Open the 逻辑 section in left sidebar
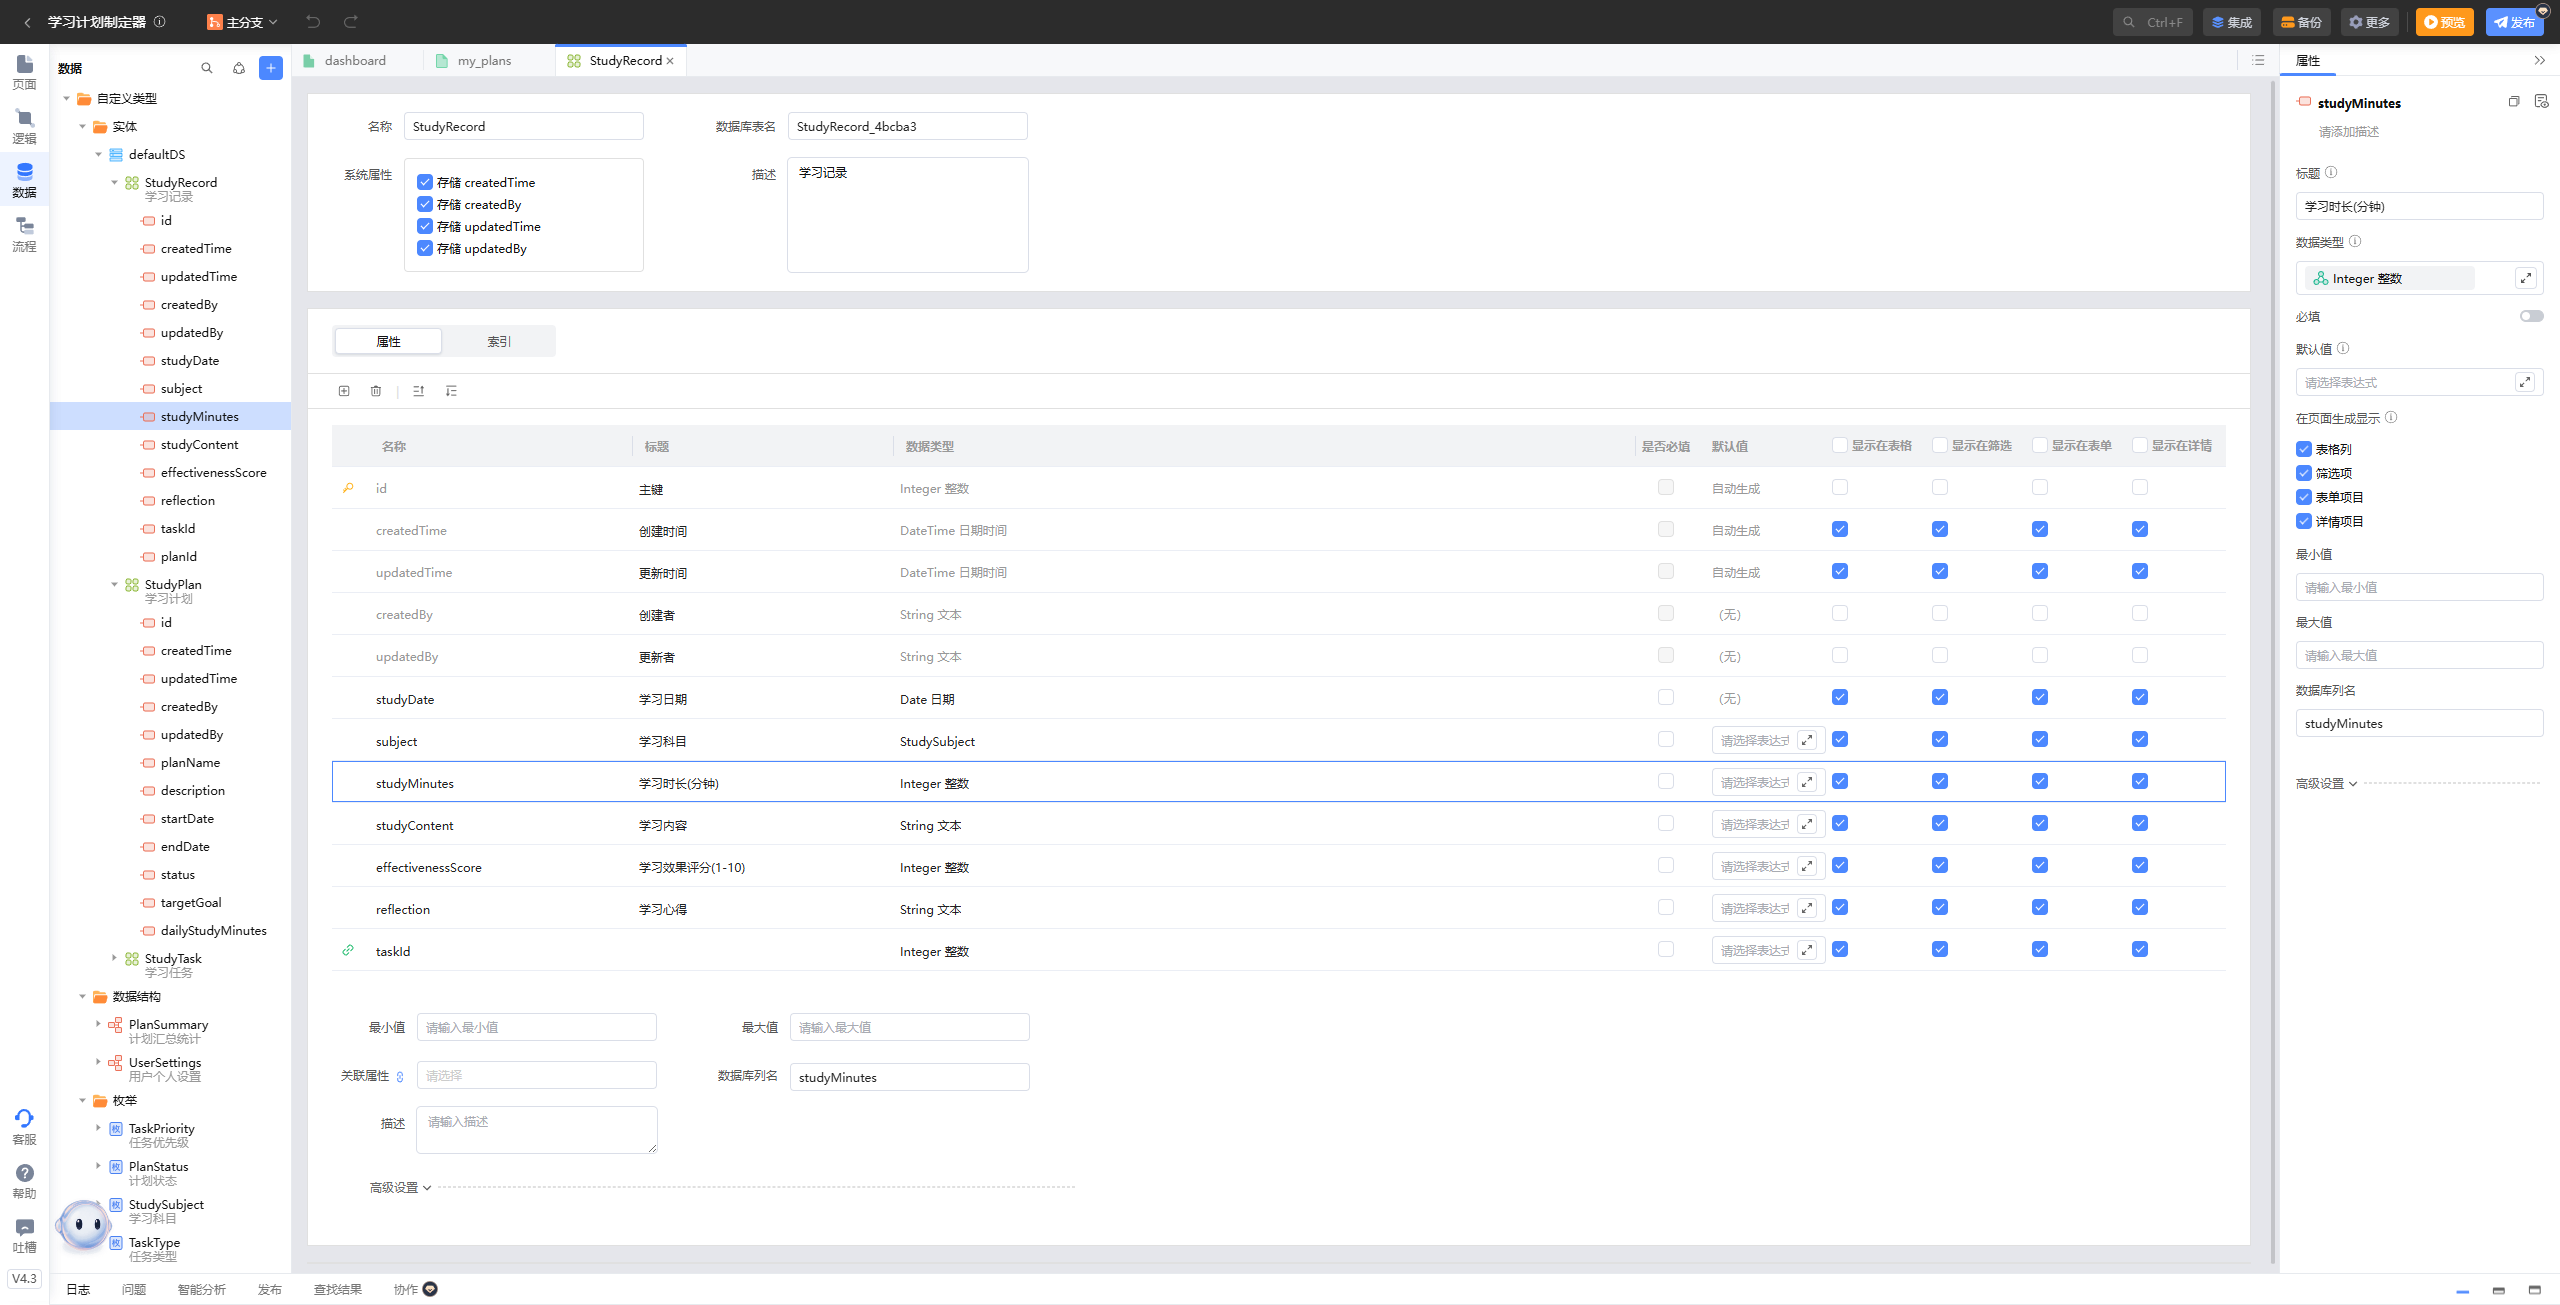 (x=24, y=126)
